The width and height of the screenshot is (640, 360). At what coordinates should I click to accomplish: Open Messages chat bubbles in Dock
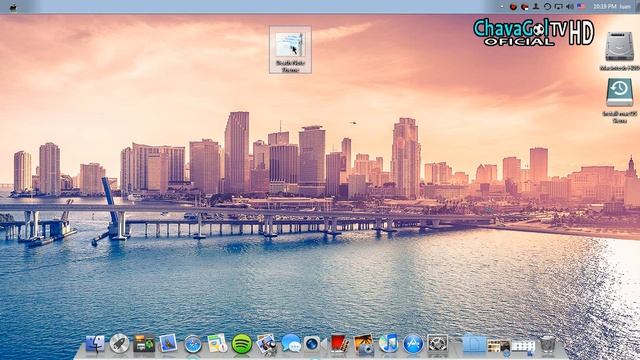(291, 344)
